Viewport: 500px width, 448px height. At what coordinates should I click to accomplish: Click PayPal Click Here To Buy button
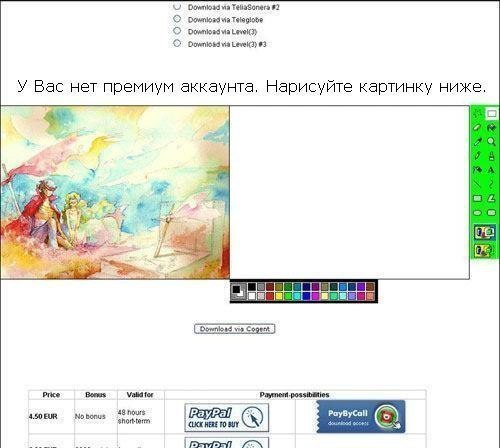[227, 417]
